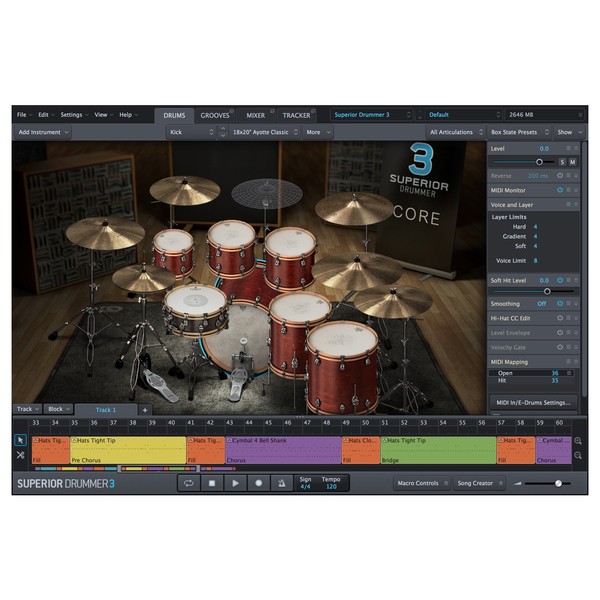Viewport: 600px width, 600px height.
Task: Select the arrow pointer tool in timeline
Action: coord(20,440)
